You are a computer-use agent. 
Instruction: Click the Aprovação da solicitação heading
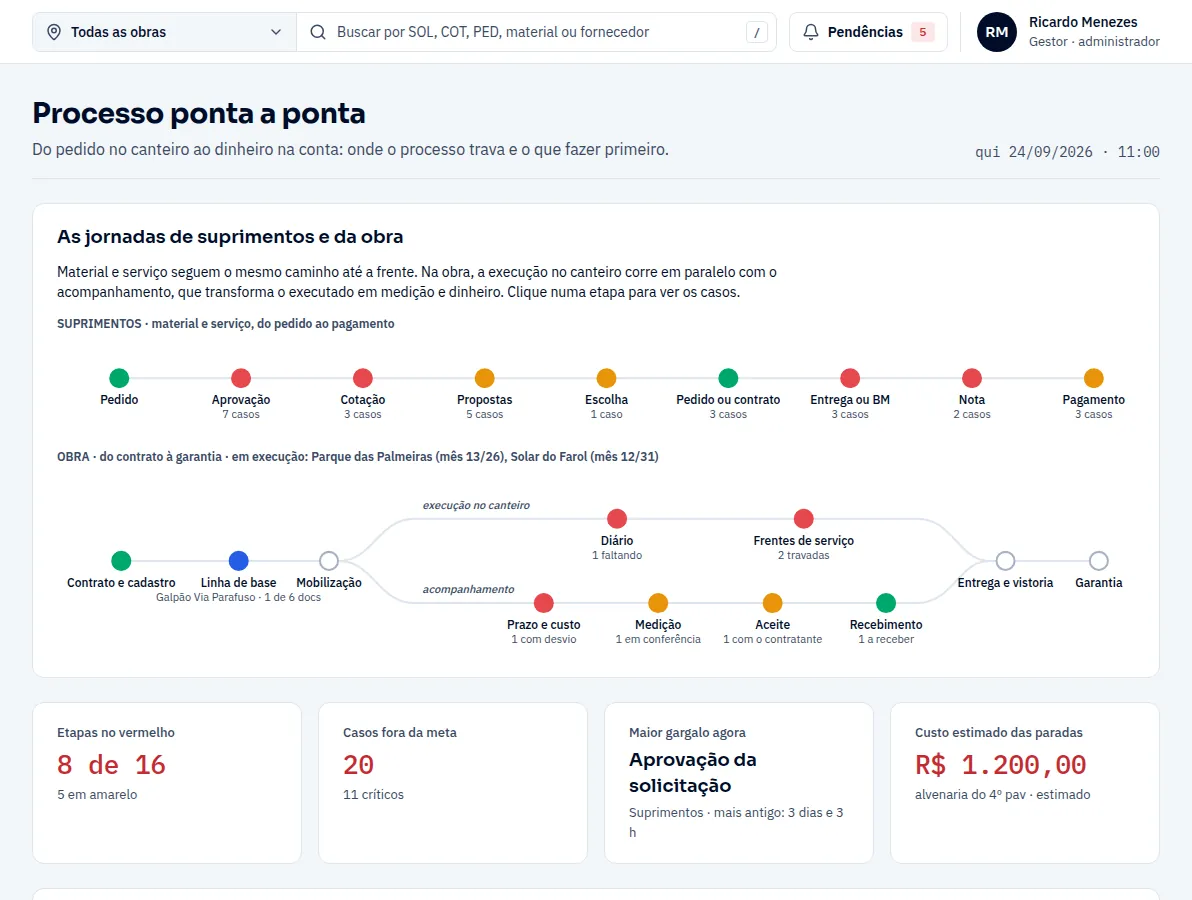click(693, 772)
